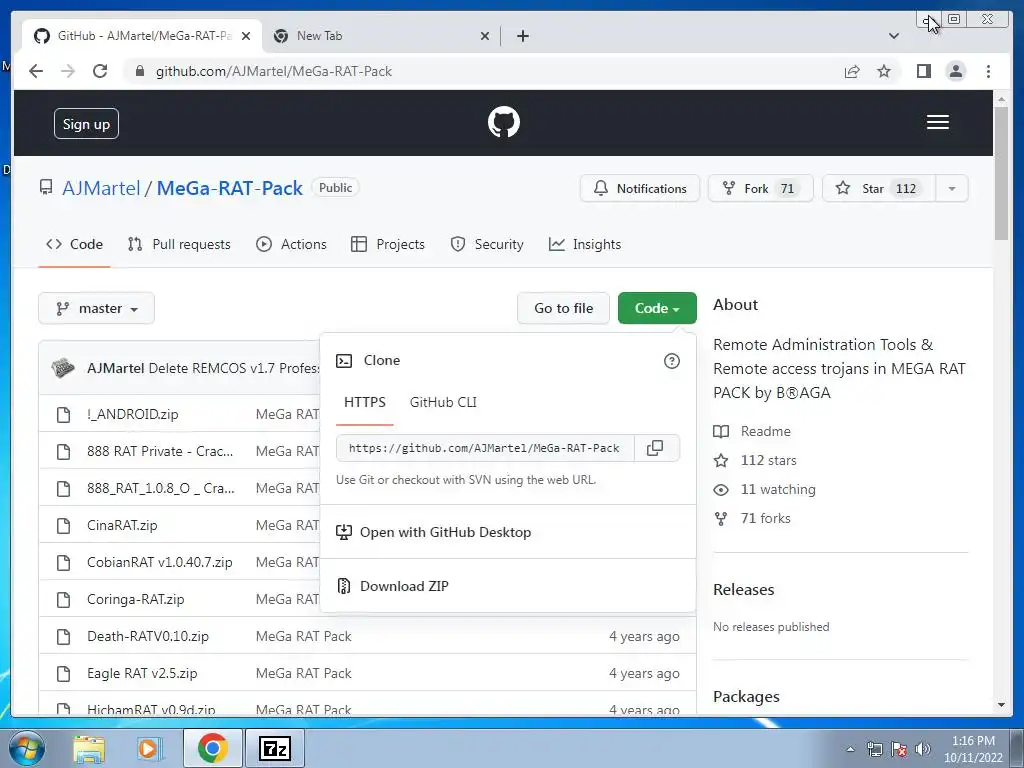Click the Go to file button

coord(564,308)
